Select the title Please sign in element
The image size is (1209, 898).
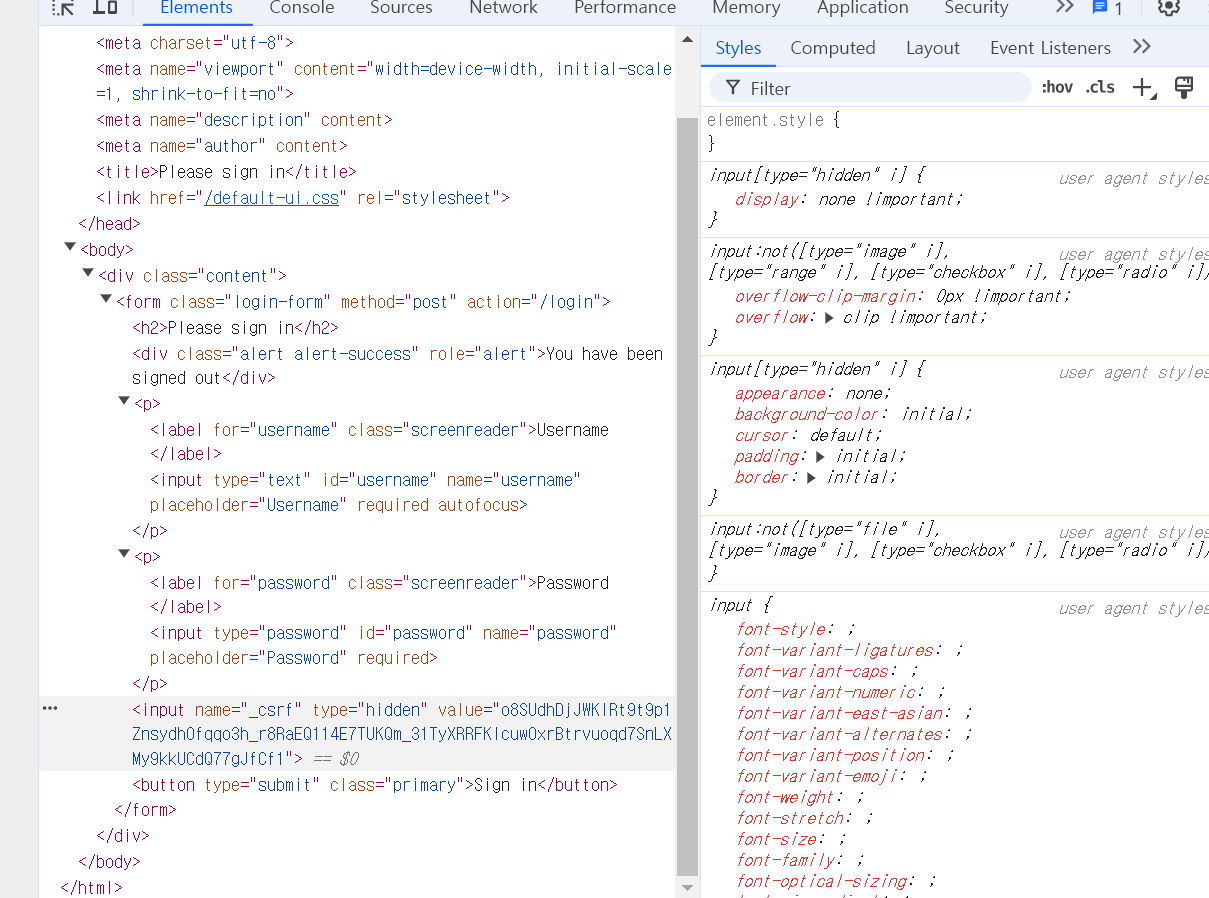point(226,172)
